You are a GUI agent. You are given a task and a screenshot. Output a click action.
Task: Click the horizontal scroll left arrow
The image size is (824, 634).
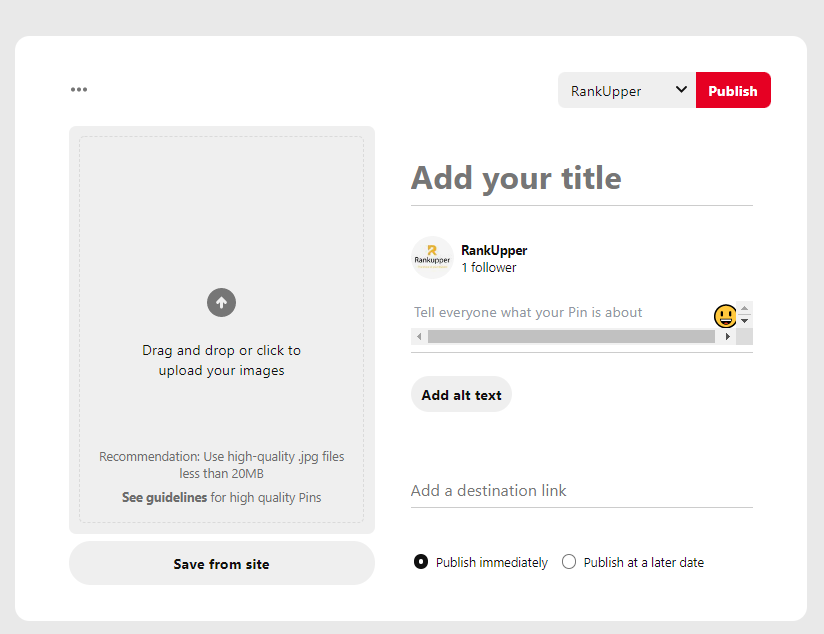click(419, 336)
